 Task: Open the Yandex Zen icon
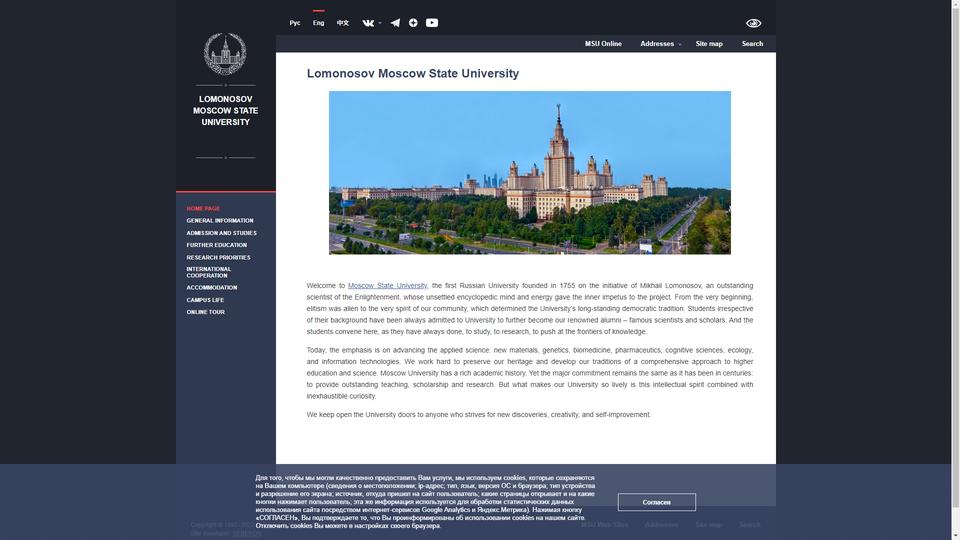(x=413, y=23)
